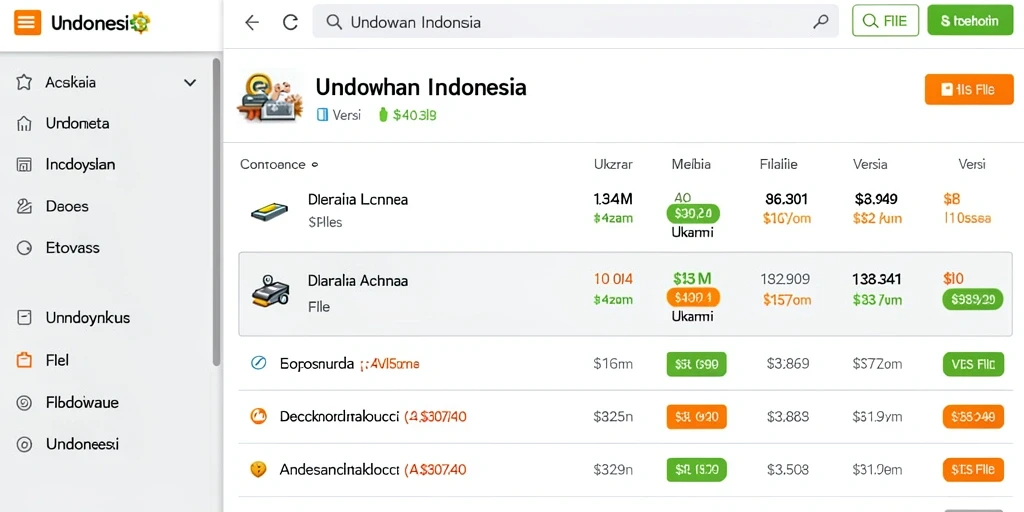The image size is (1024, 512).
Task: Click the green VES FllE button in Eoposnurda row
Action: point(973,364)
